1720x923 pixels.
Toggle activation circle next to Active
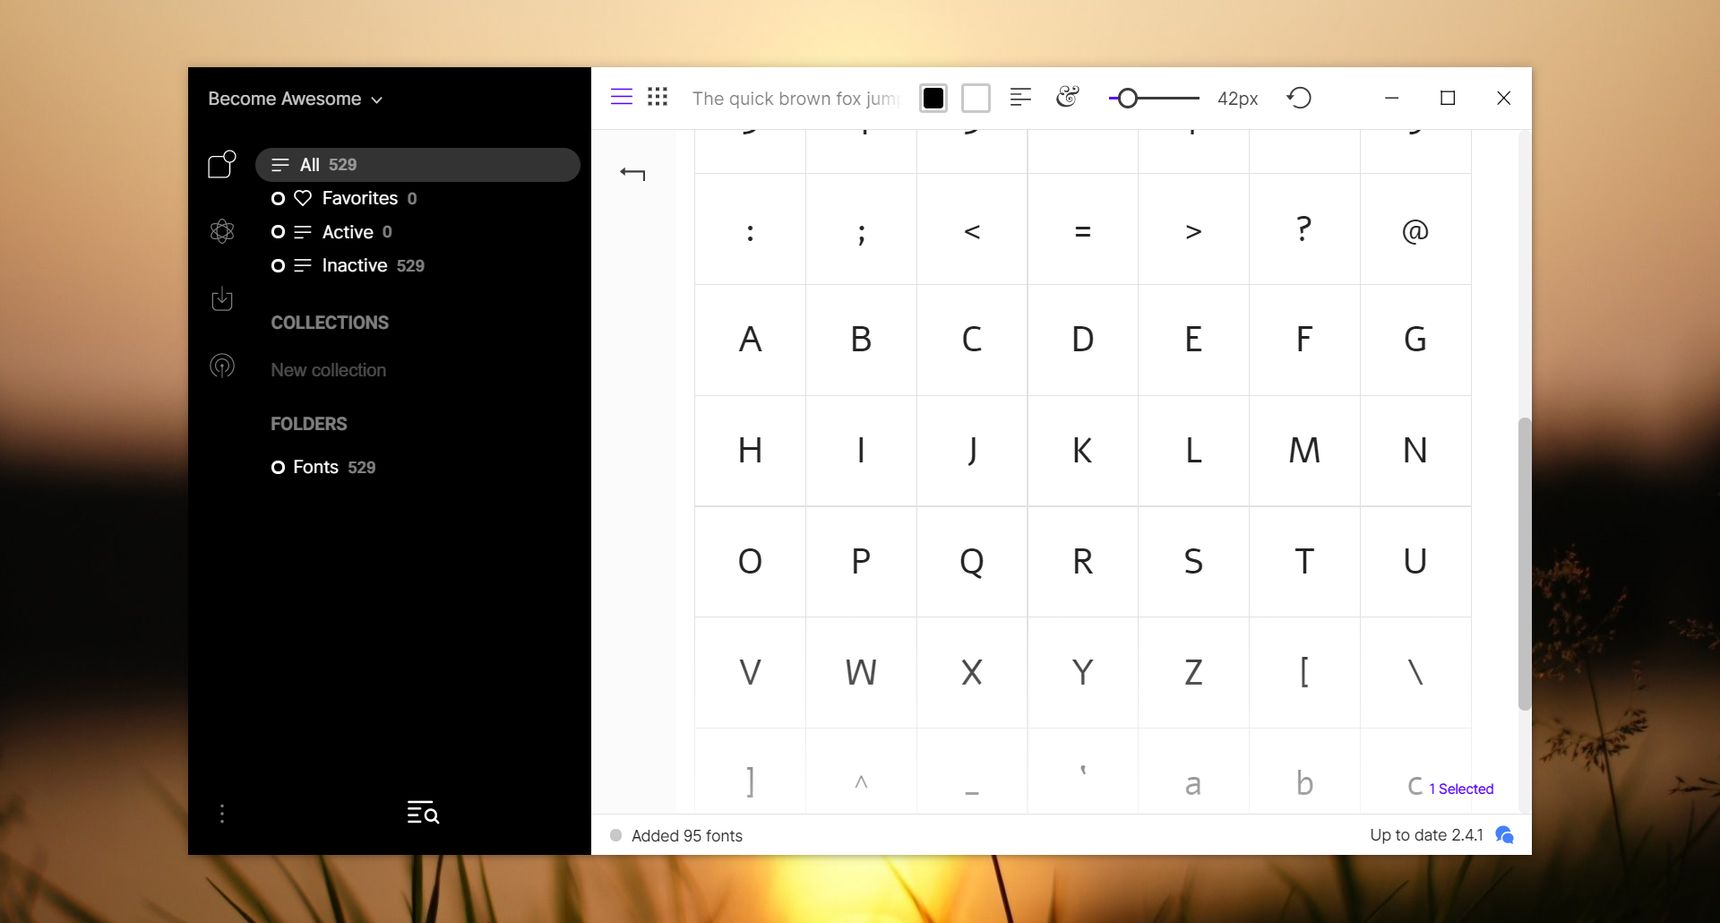[x=278, y=232]
